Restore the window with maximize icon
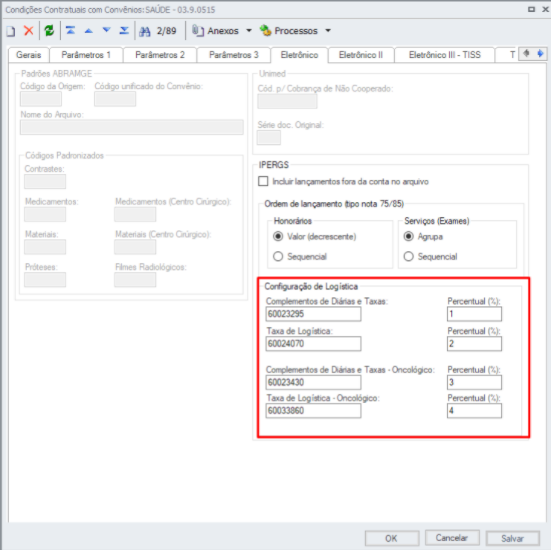This screenshot has width=551, height=550. (531, 9)
